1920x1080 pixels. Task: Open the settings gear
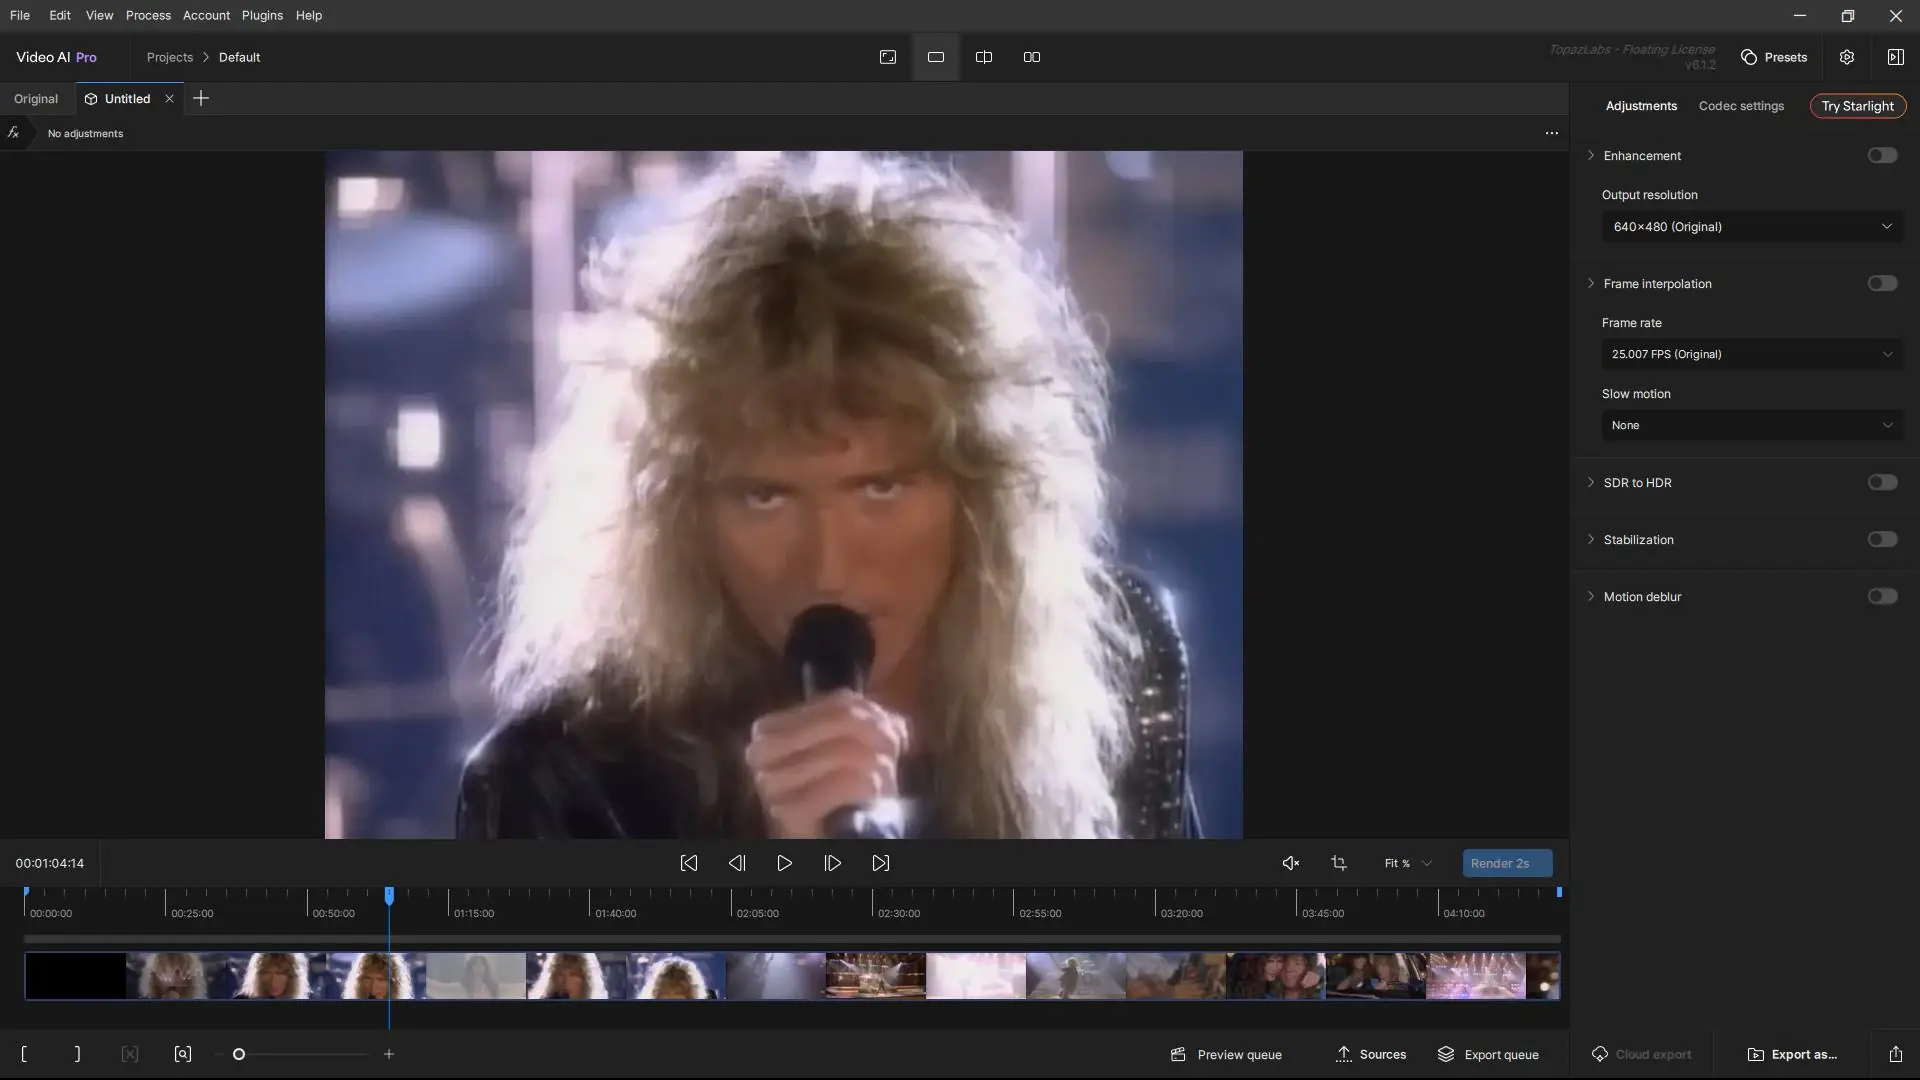point(1847,57)
